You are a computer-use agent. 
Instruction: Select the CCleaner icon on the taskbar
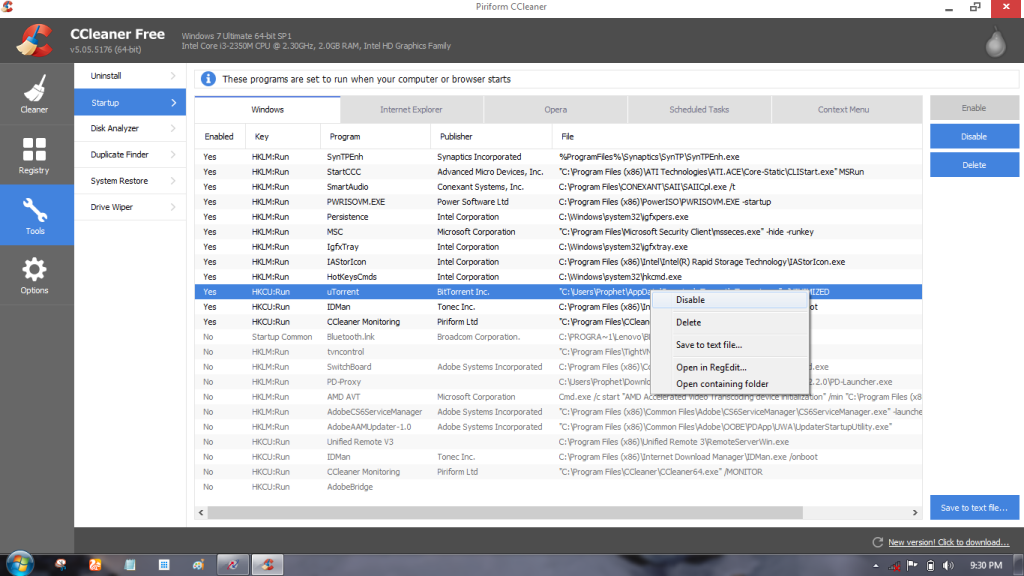point(266,564)
